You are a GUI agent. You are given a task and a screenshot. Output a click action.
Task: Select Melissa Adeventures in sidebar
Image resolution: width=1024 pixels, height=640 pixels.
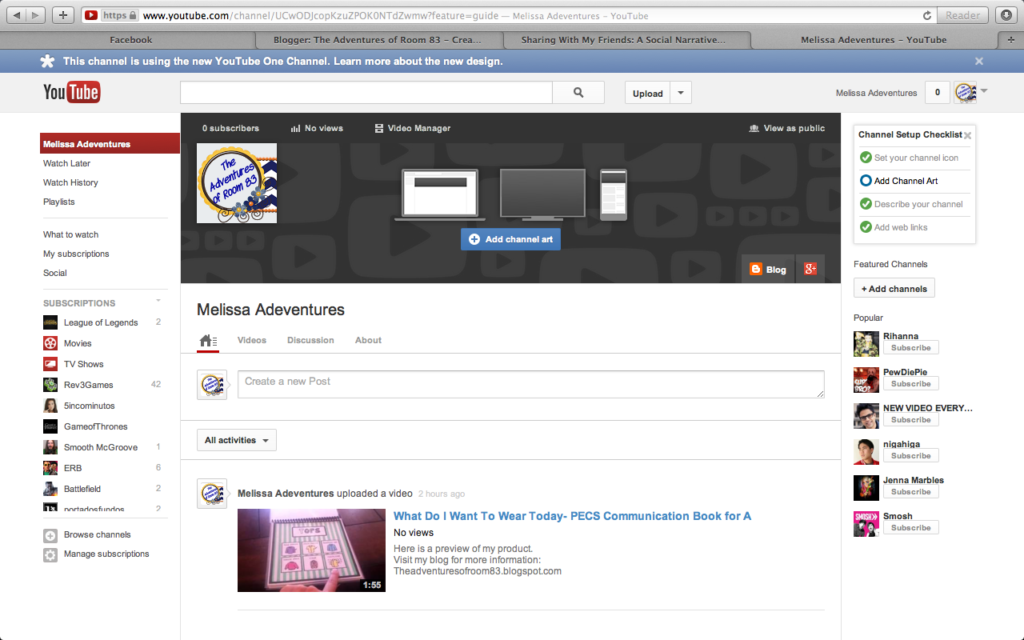(110, 144)
